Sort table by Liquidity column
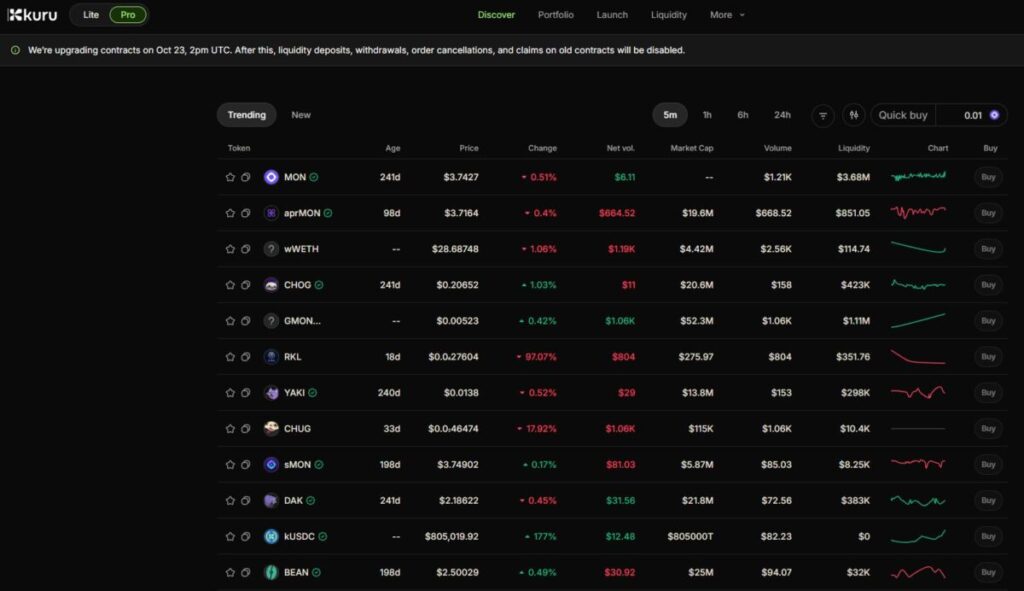The image size is (1024, 591). (x=853, y=148)
